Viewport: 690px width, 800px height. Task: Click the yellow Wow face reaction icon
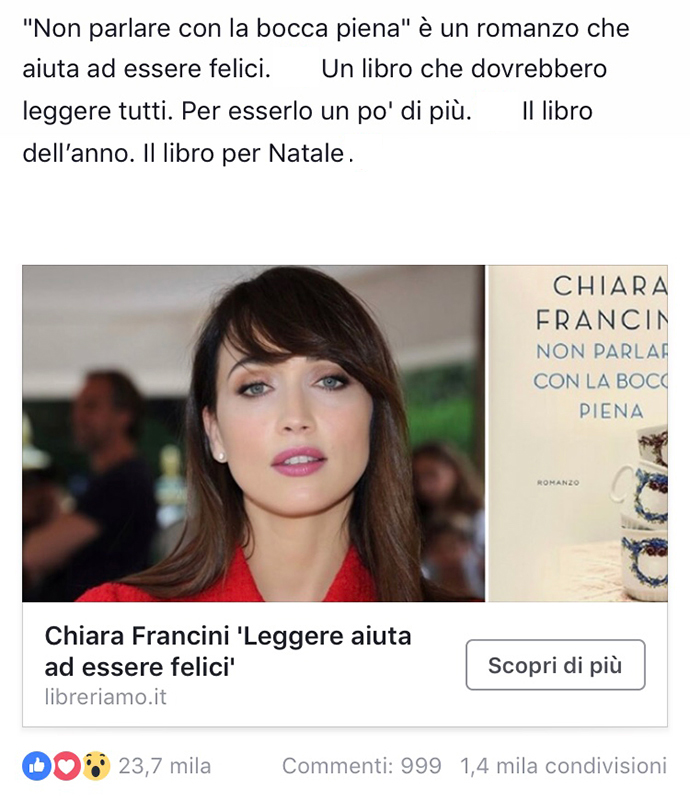coord(96,766)
